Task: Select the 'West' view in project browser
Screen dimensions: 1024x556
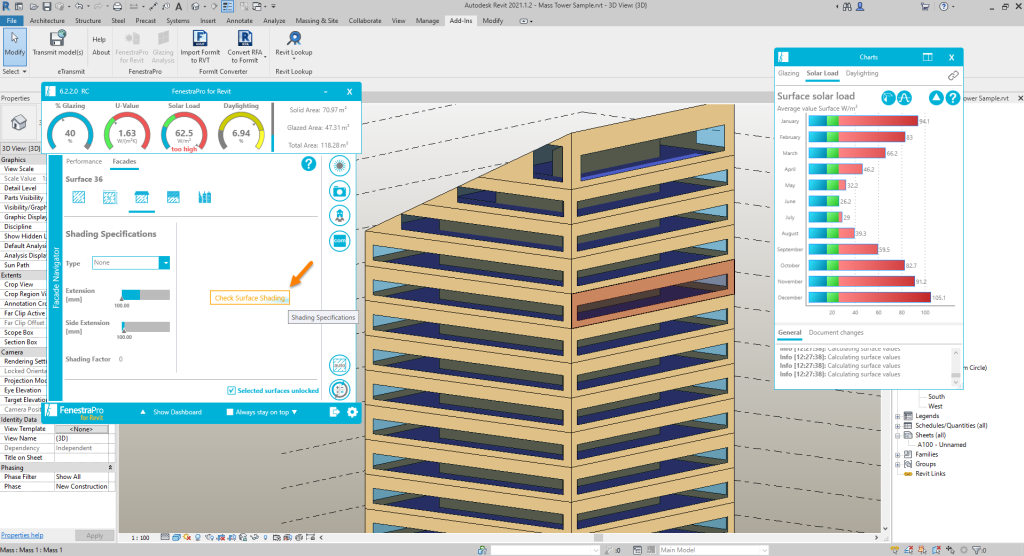Action: click(x=935, y=406)
